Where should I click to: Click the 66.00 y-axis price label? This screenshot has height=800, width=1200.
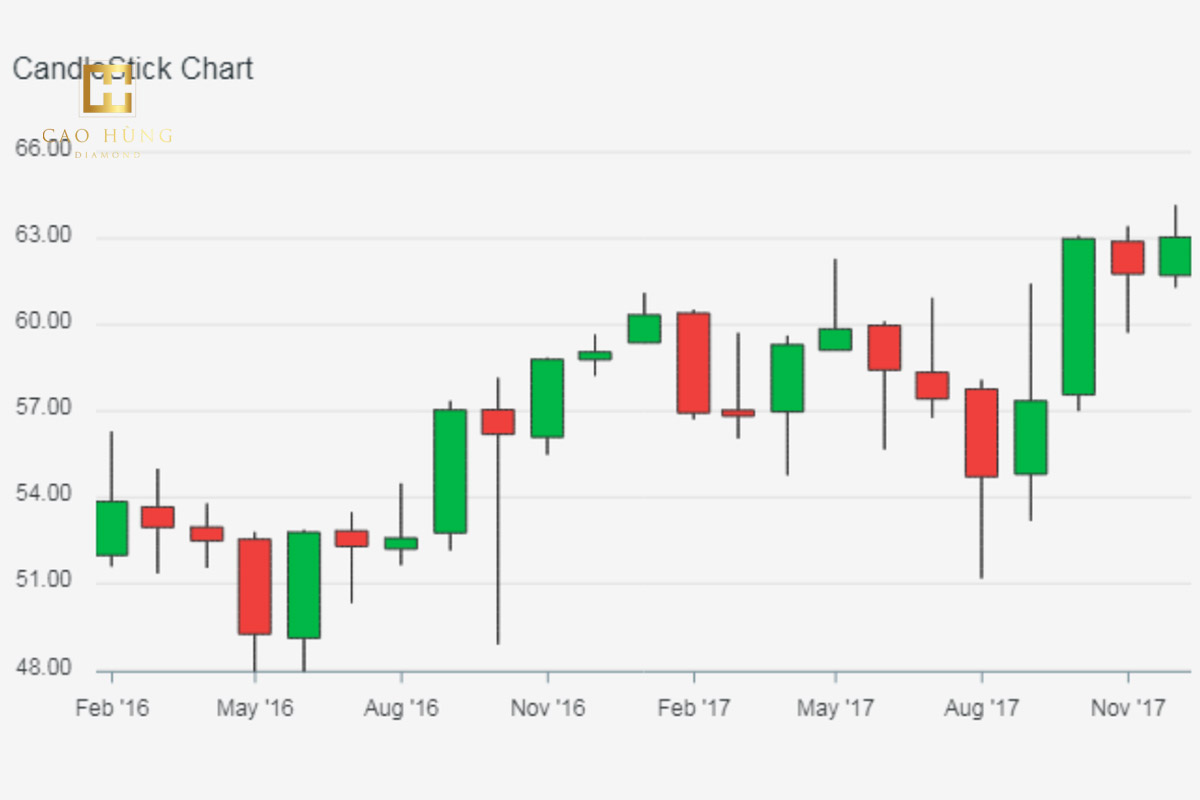pyautogui.click(x=44, y=150)
